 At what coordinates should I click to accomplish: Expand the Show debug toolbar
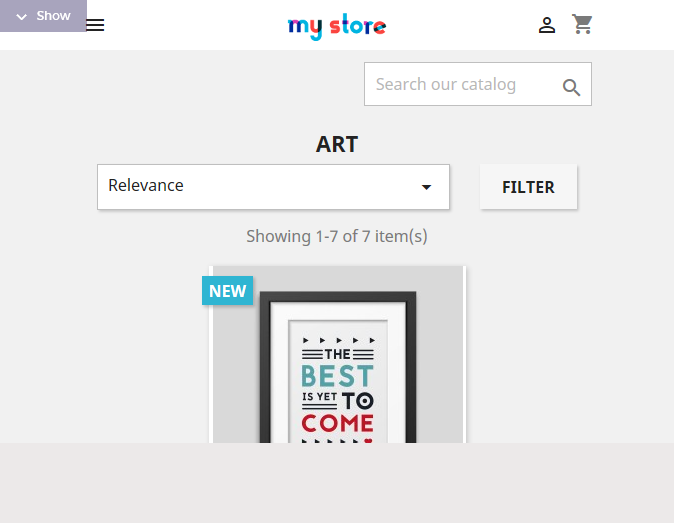coord(43,16)
